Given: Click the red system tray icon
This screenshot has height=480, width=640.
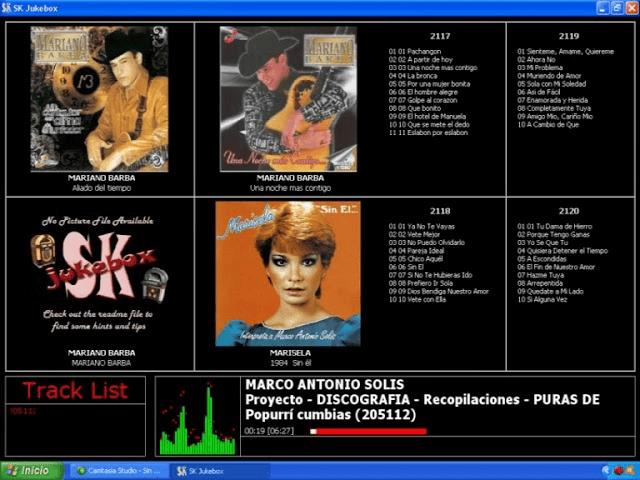Looking at the screenshot, I should click(x=618, y=471).
